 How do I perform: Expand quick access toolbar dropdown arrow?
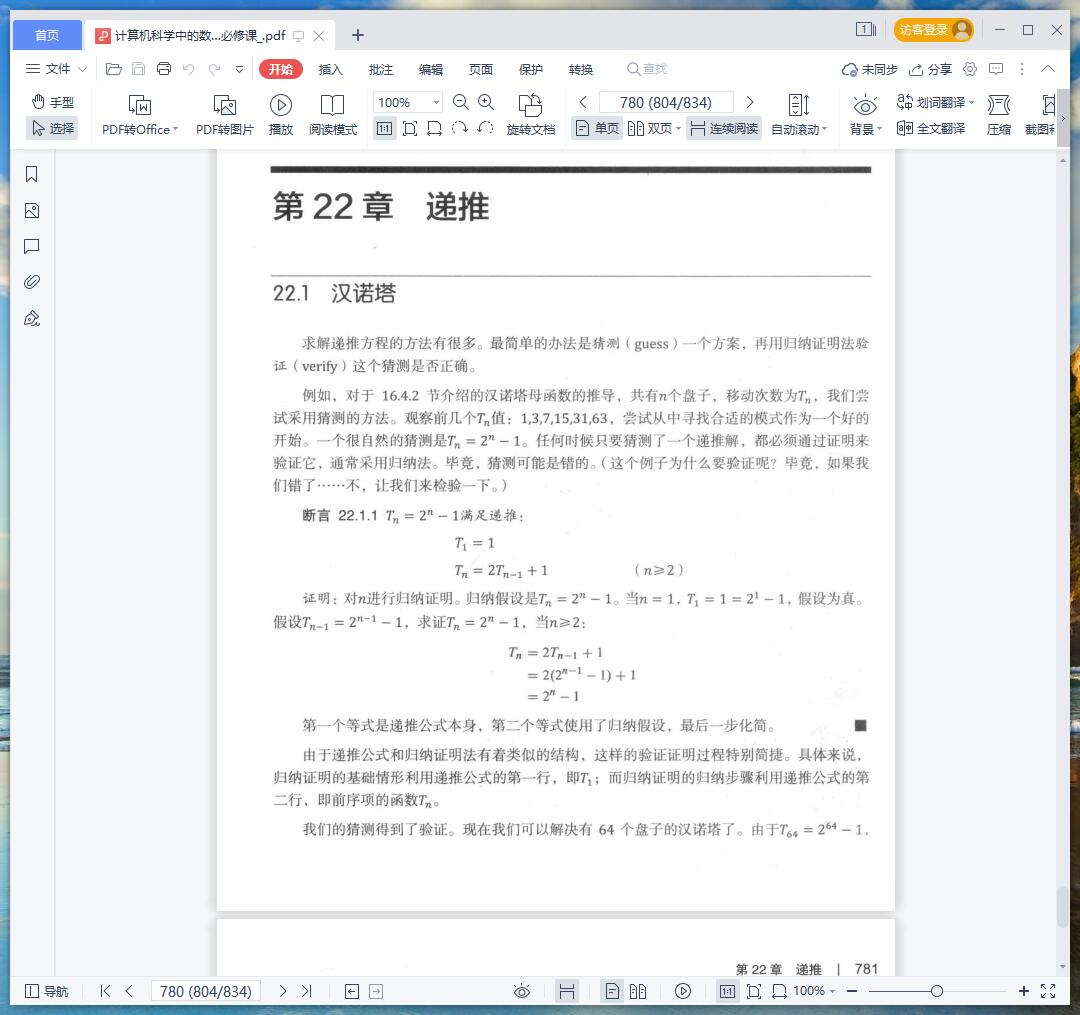(239, 69)
